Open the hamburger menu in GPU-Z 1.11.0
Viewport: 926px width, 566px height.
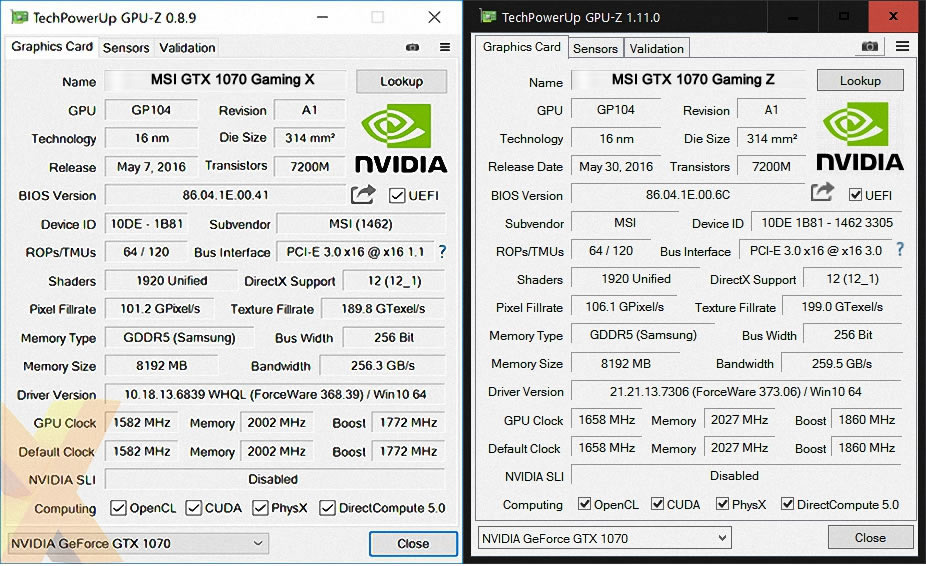tap(902, 46)
